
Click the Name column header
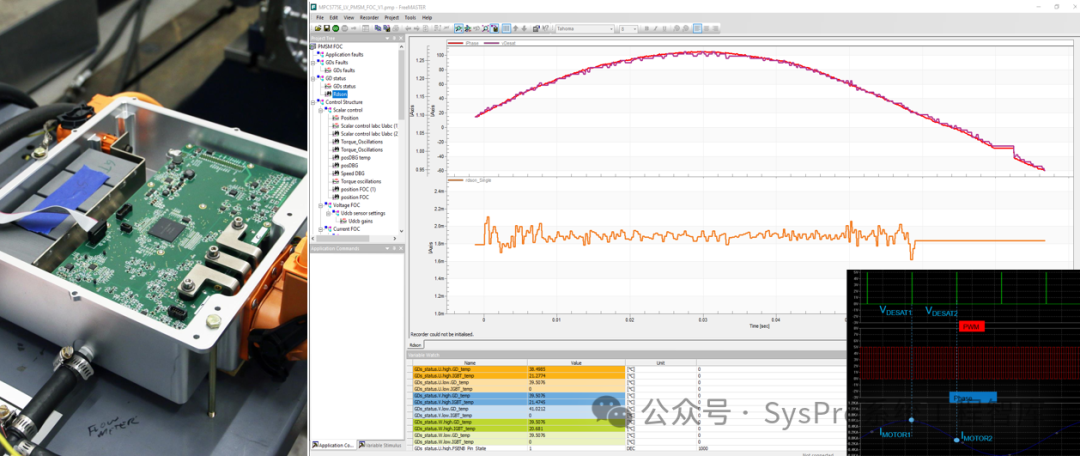click(469, 363)
